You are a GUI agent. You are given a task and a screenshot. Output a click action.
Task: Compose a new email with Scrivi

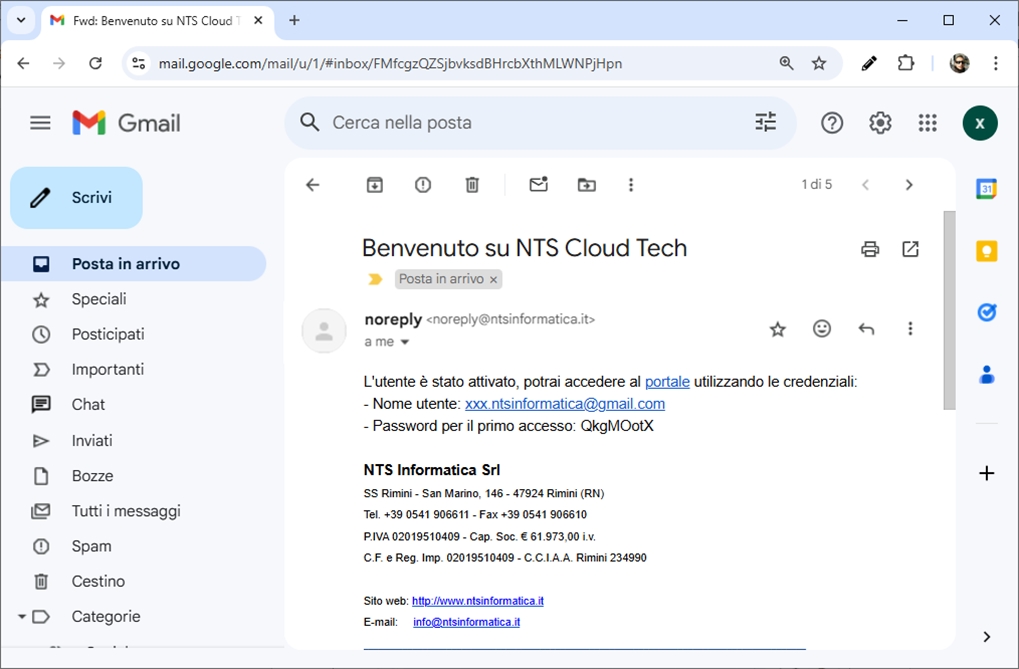(x=76, y=198)
